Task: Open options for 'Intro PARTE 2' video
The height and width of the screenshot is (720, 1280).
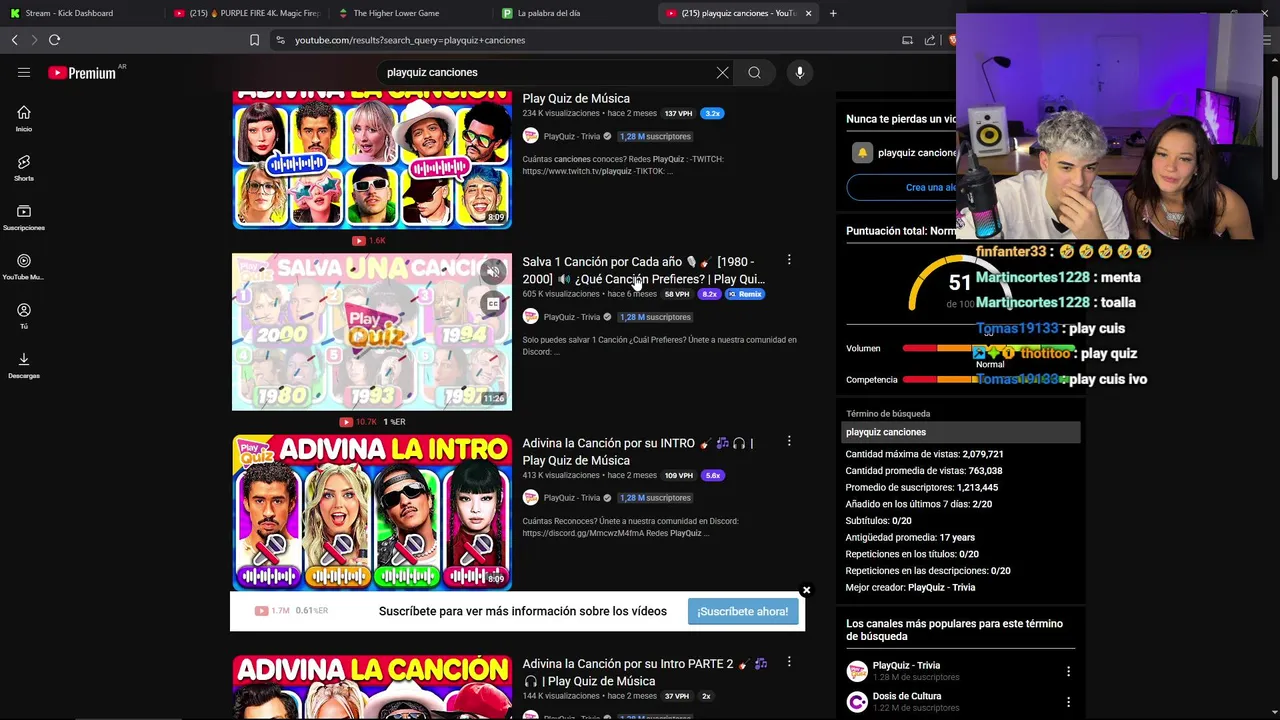Action: click(x=789, y=662)
